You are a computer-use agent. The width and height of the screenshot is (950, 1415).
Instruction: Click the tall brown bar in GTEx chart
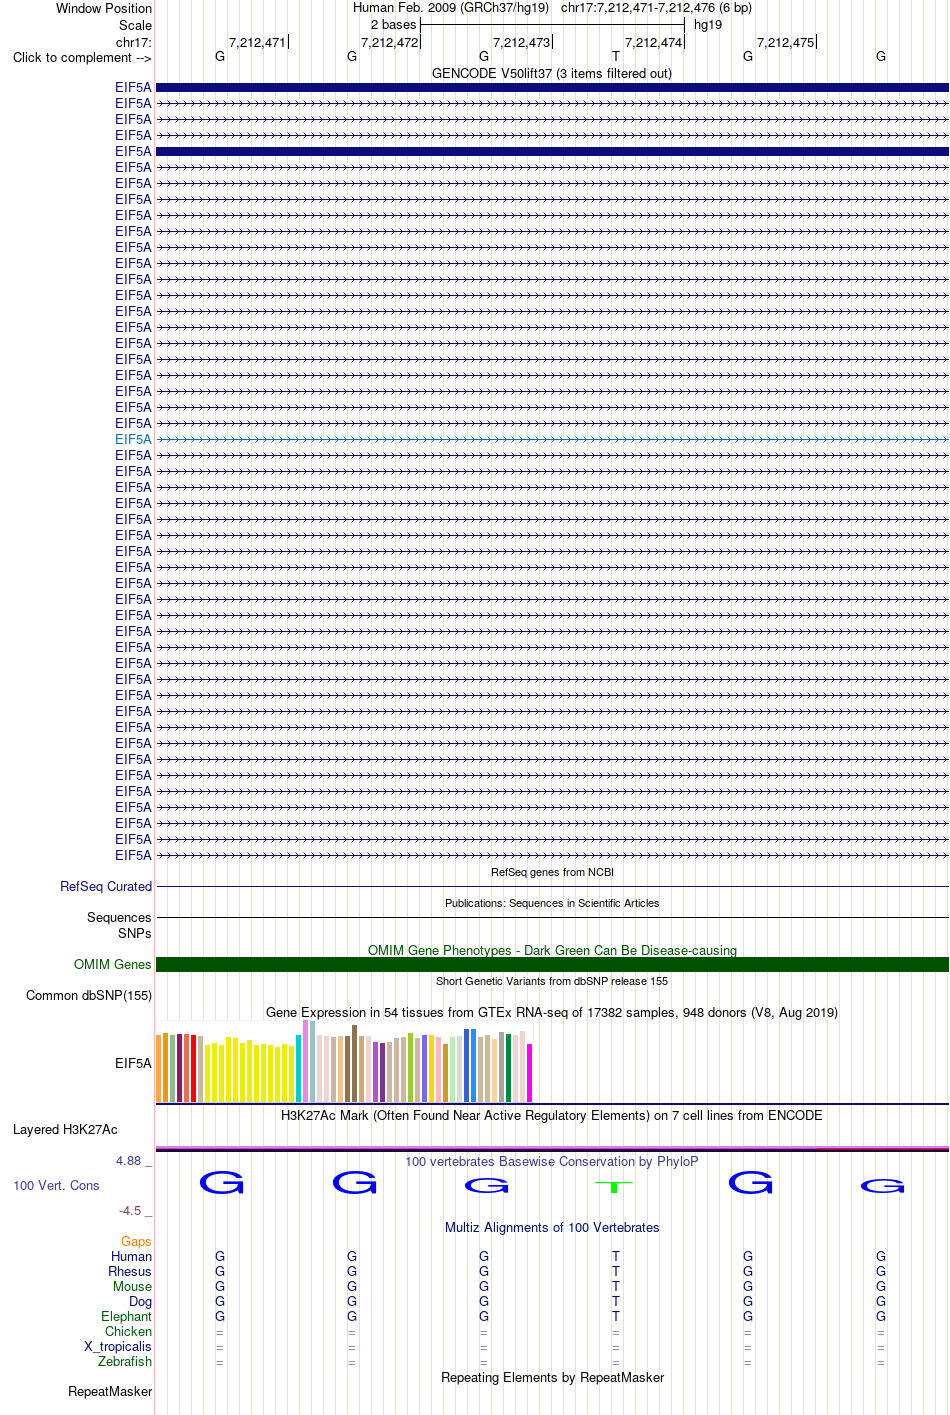tap(355, 1063)
